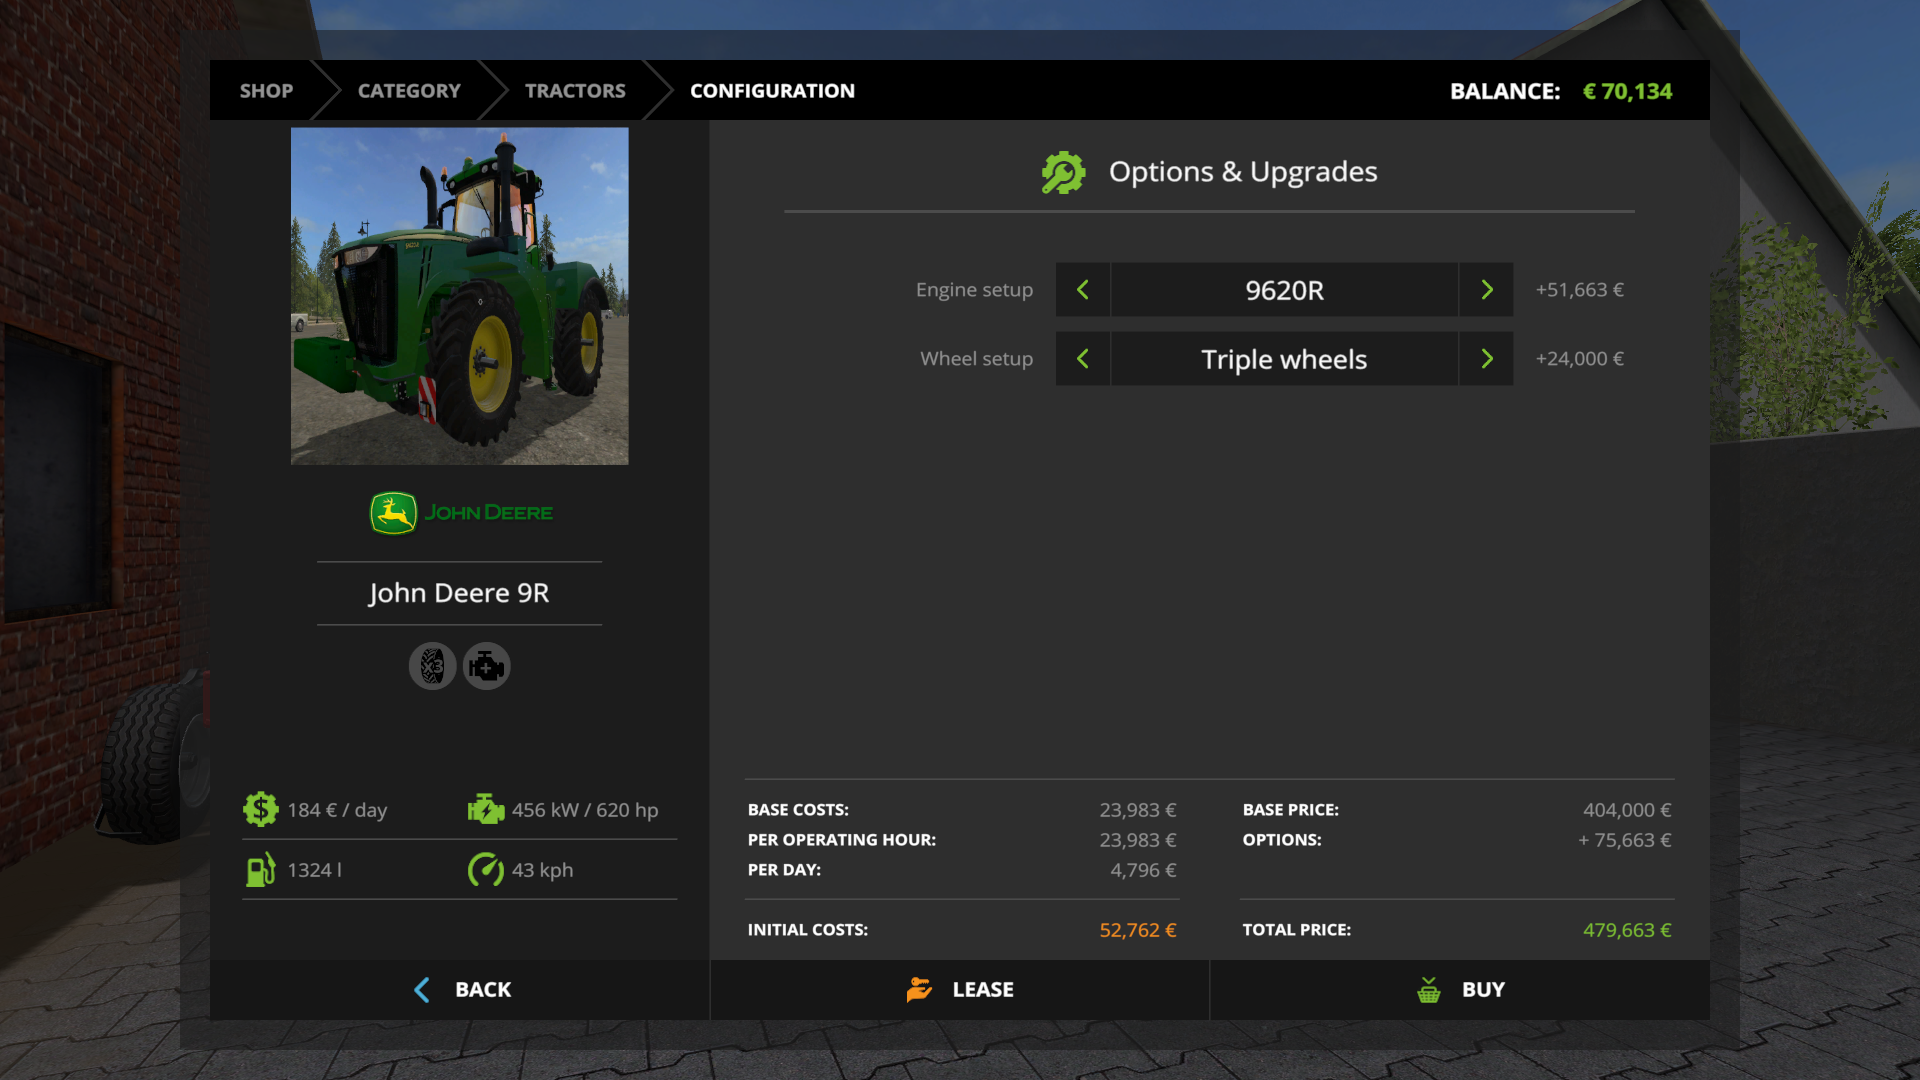Viewport: 1920px width, 1080px height.
Task: Select previous engine setup option
Action: click(1083, 290)
